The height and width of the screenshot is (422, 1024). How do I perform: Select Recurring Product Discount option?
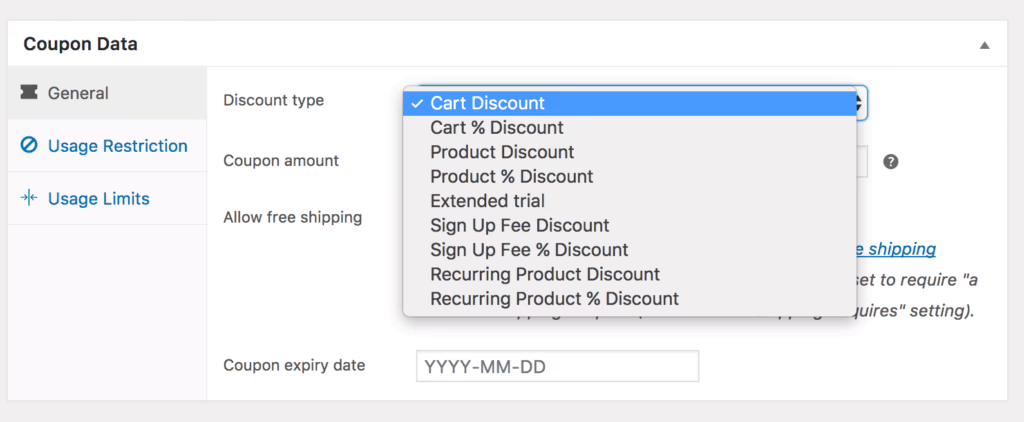(x=545, y=274)
